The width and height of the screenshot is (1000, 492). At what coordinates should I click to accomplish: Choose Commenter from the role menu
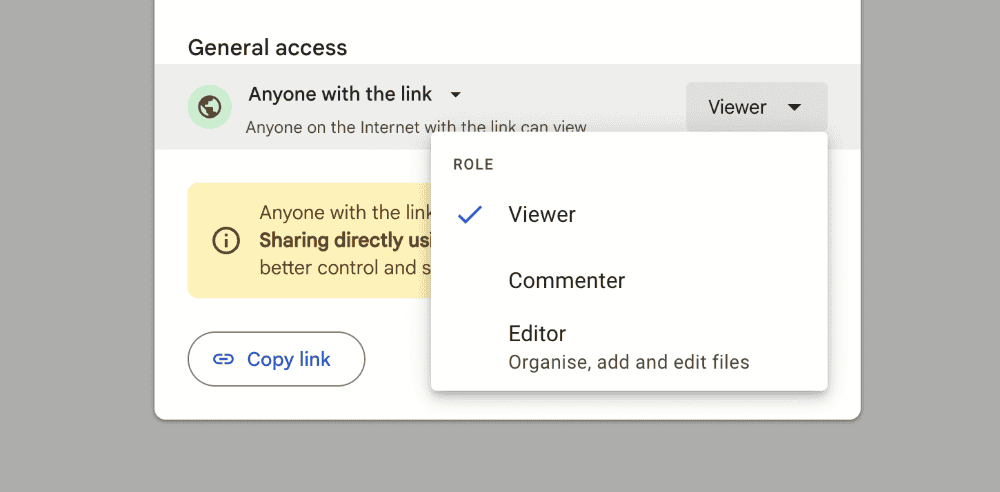coord(566,281)
